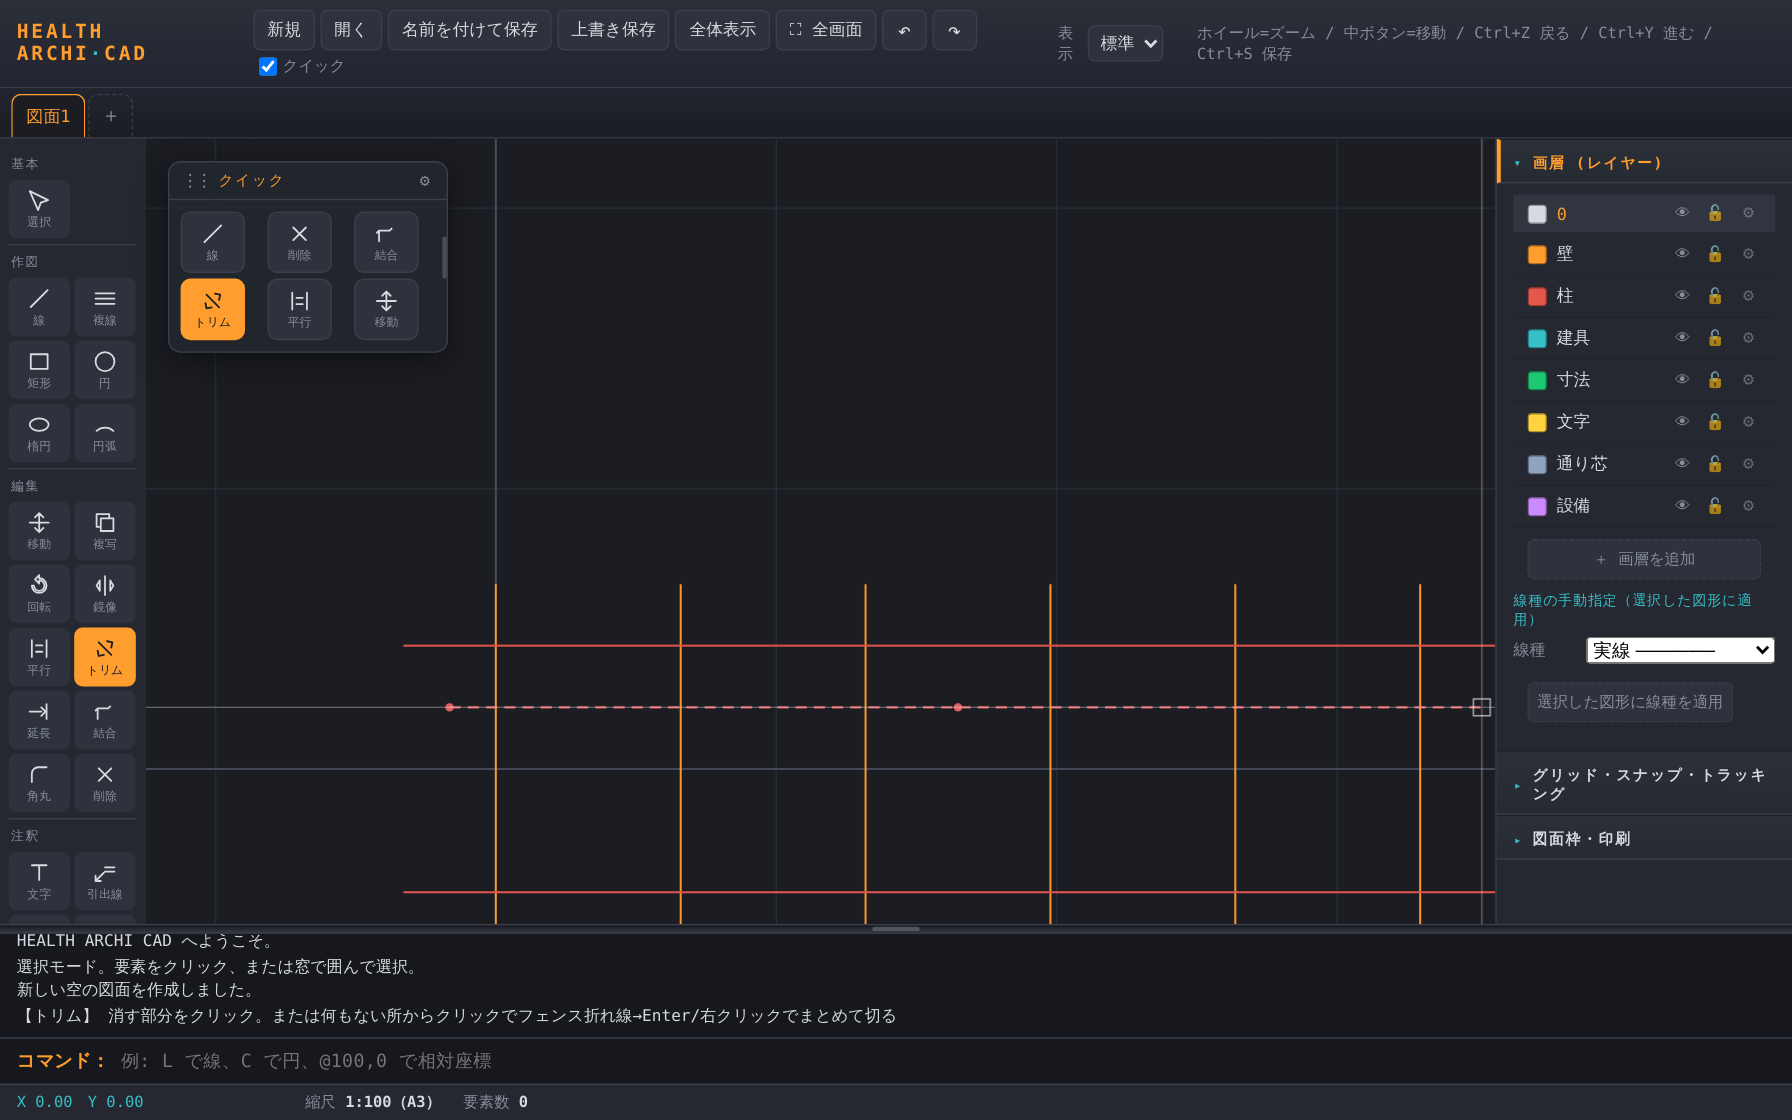Select the 円弧 arc tool
The height and width of the screenshot is (1120, 1792).
tap(105, 432)
